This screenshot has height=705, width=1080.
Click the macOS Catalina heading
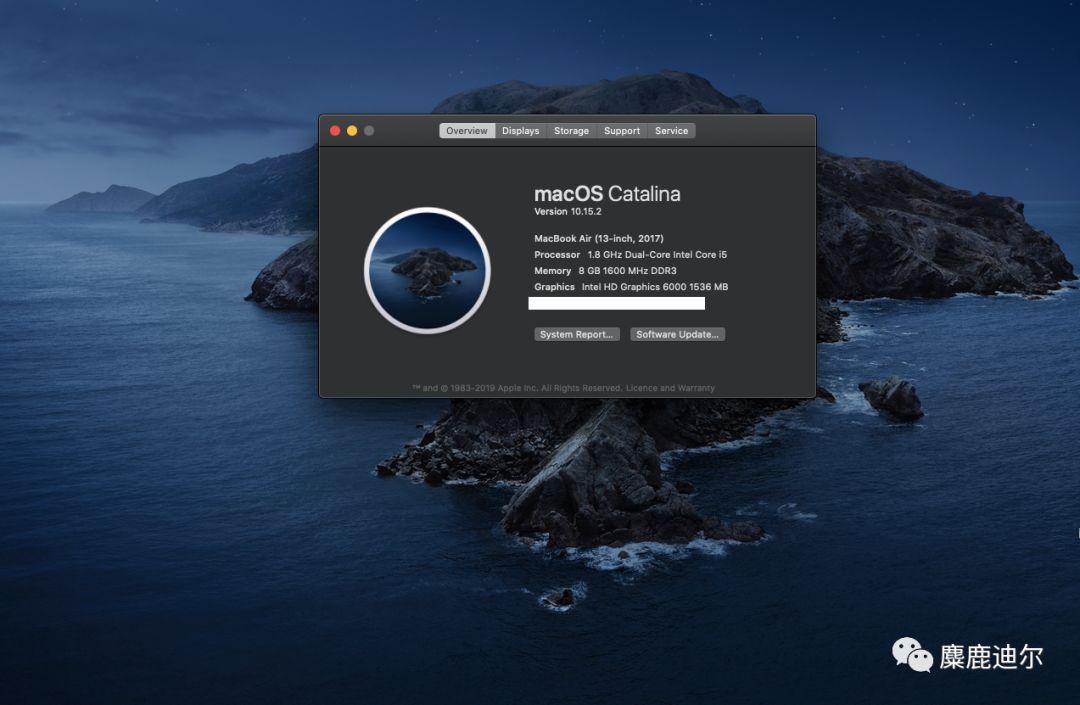[x=608, y=194]
